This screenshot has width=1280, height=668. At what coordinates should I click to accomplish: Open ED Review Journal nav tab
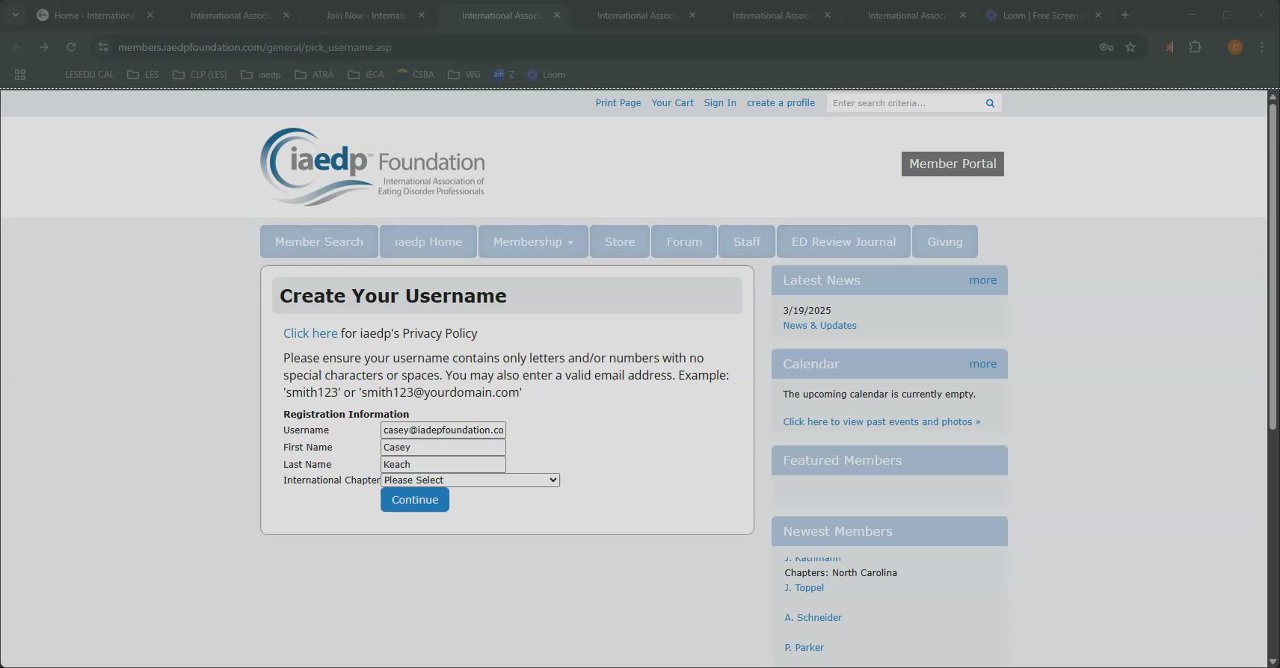[844, 242]
